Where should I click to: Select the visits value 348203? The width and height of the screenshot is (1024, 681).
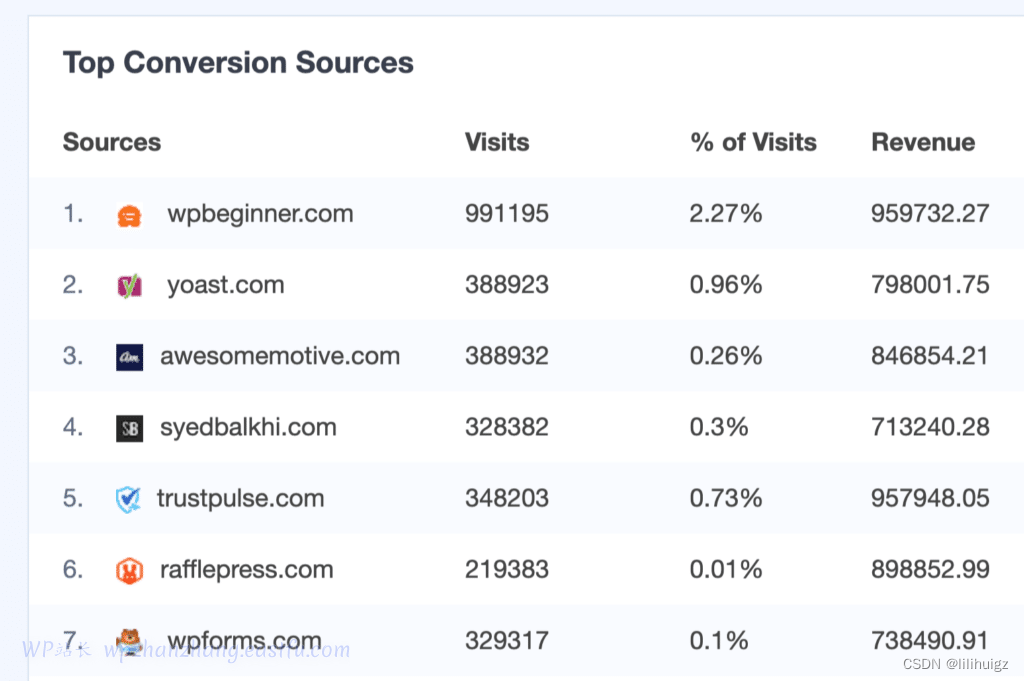tap(507, 498)
